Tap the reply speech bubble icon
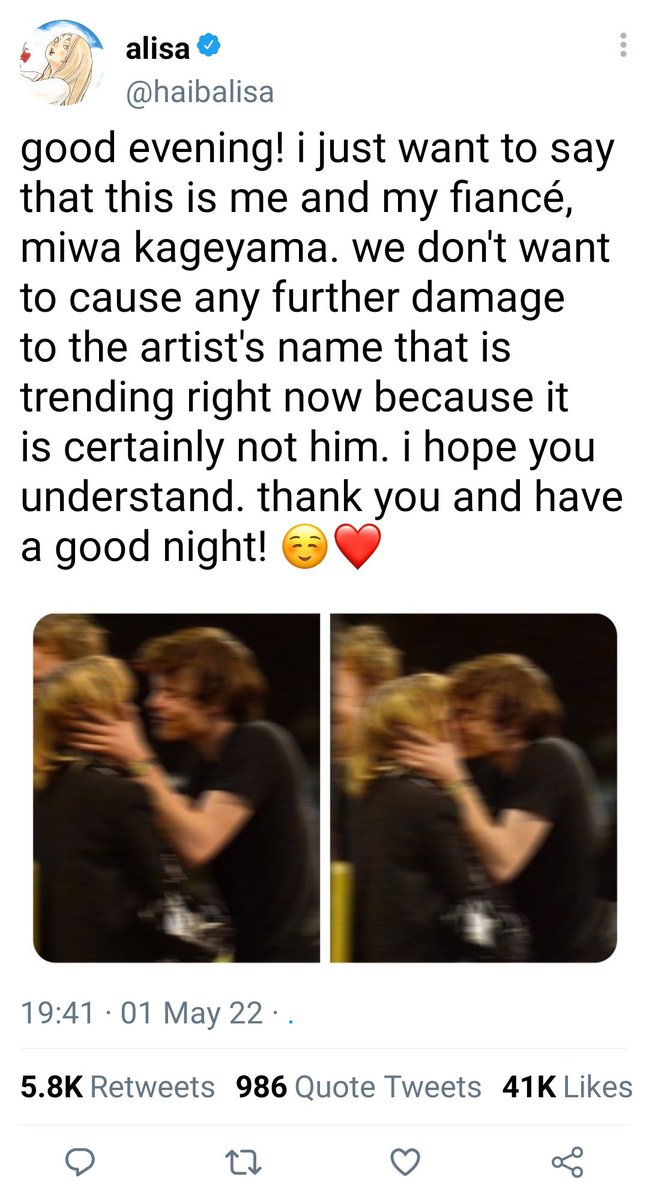 (80, 1161)
